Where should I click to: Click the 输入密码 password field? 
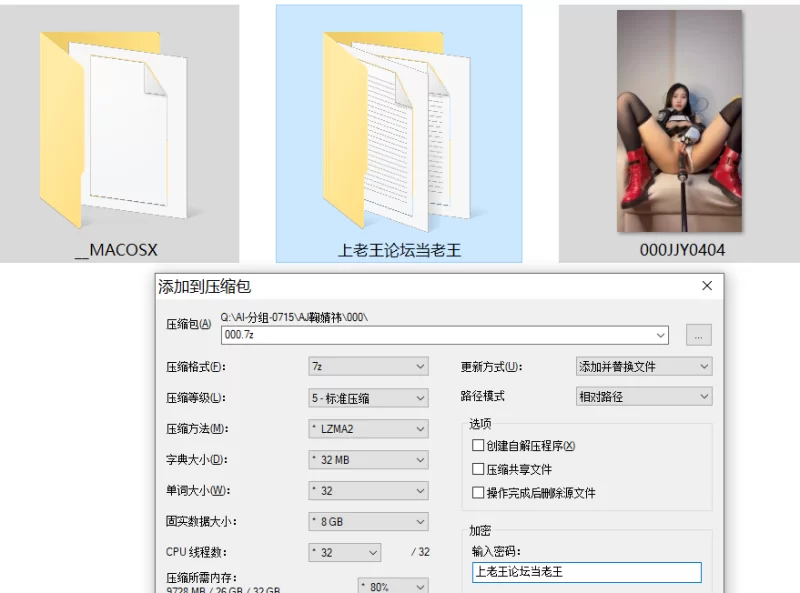click(x=586, y=573)
